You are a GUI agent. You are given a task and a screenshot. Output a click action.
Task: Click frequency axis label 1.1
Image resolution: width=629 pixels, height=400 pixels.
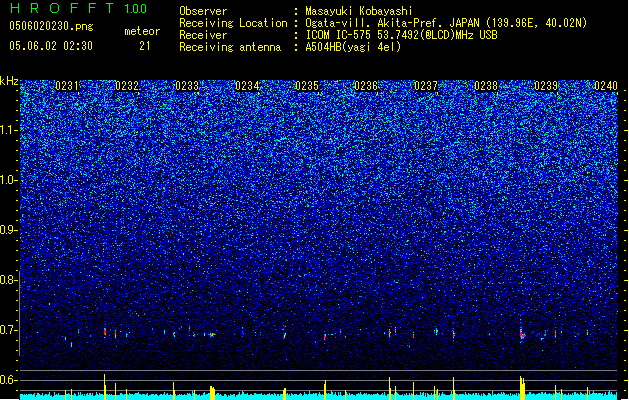8,130
